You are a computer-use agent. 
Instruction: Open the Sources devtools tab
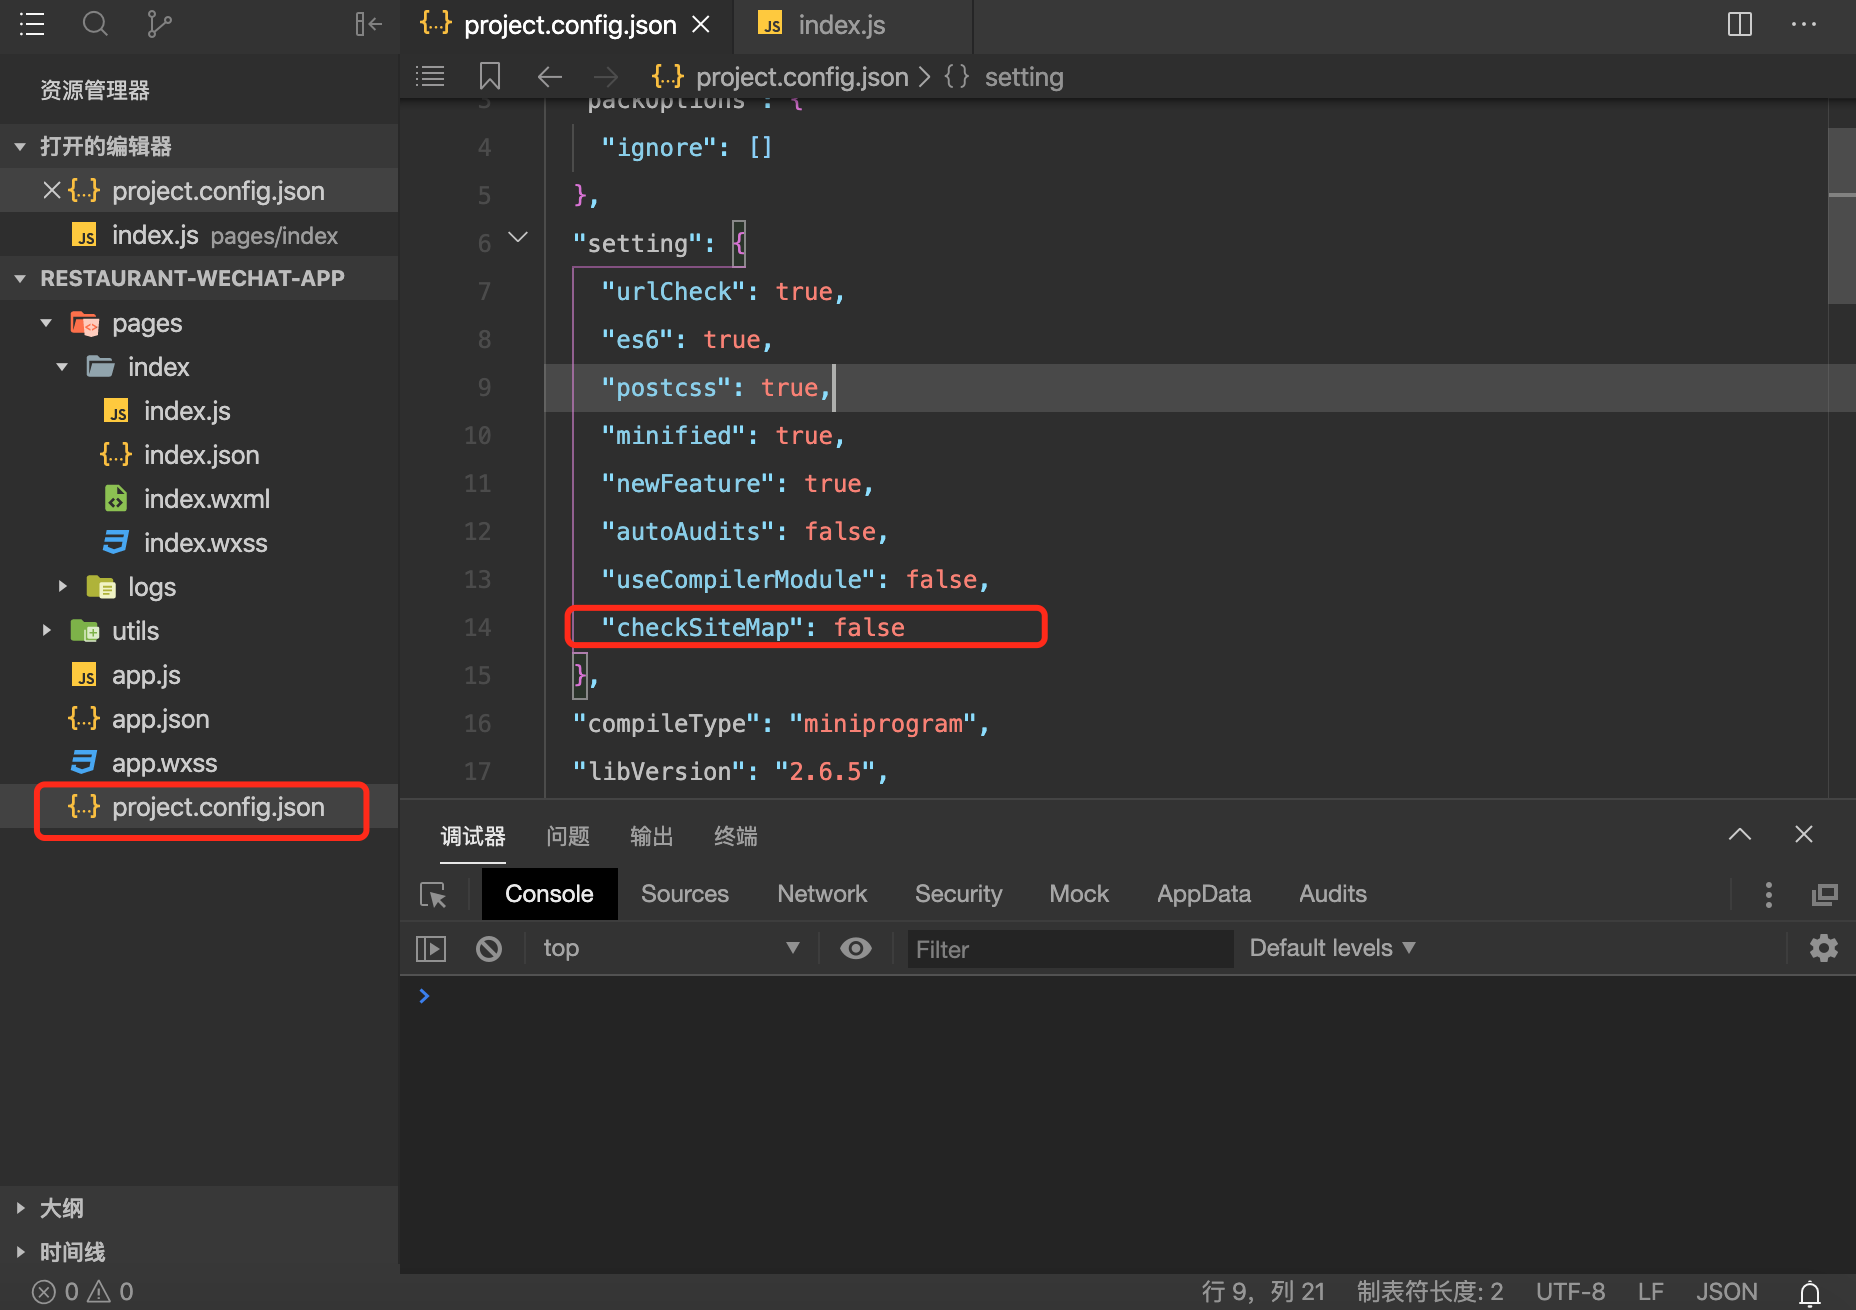[x=685, y=894]
